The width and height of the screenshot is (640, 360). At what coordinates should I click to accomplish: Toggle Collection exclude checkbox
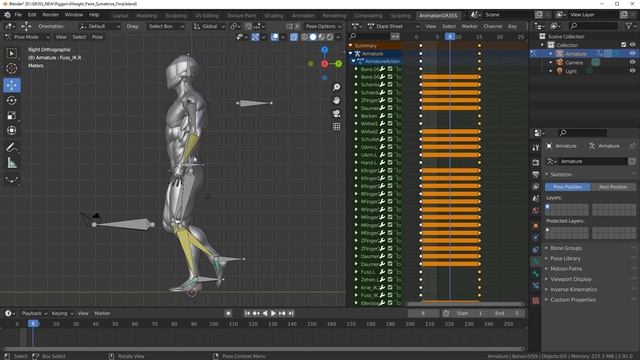(623, 45)
